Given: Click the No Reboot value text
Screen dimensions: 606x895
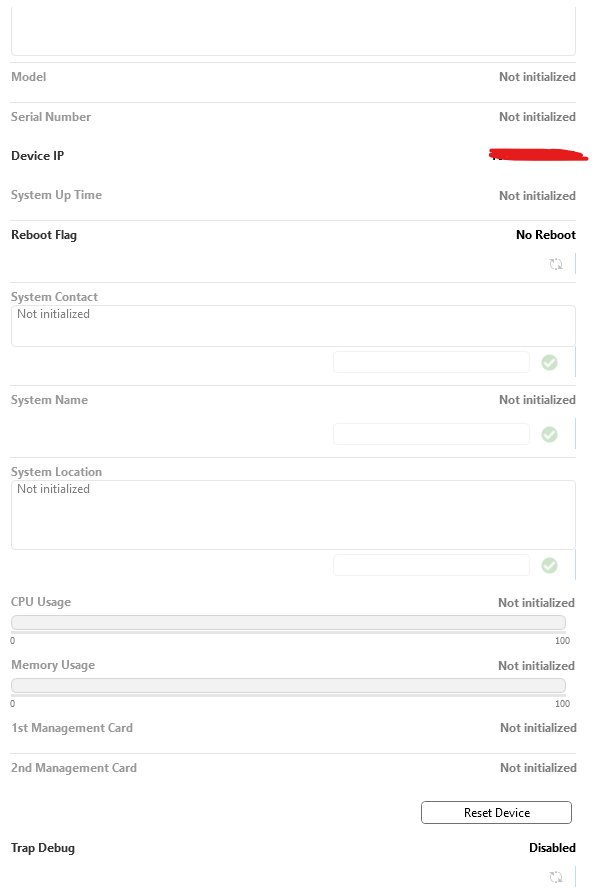Looking at the screenshot, I should click(545, 235).
